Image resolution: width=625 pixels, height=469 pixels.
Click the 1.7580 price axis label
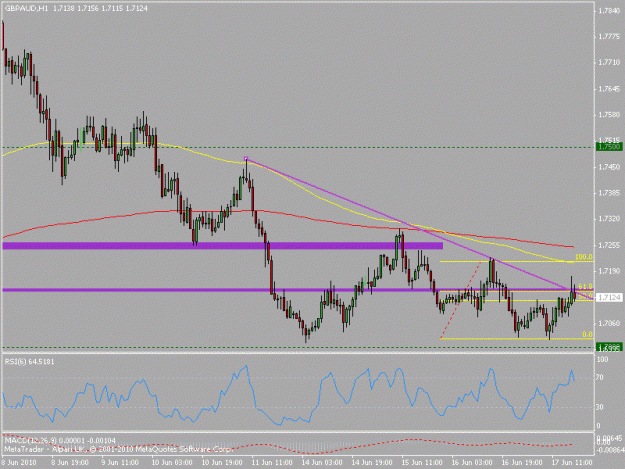[x=609, y=115]
